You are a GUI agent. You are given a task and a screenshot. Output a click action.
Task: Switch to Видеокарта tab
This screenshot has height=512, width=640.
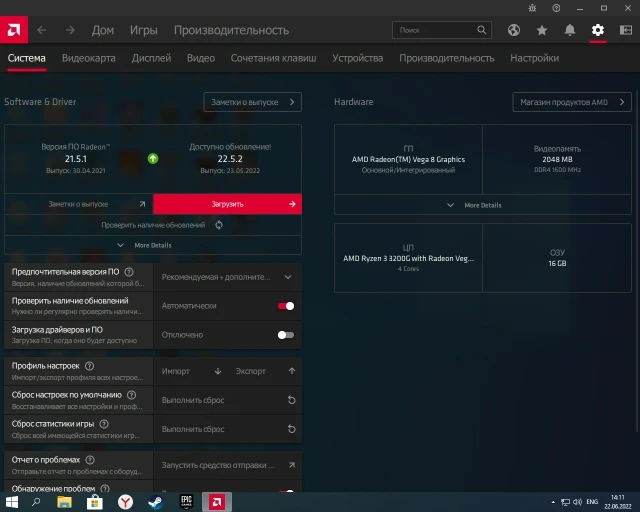[x=89, y=58]
